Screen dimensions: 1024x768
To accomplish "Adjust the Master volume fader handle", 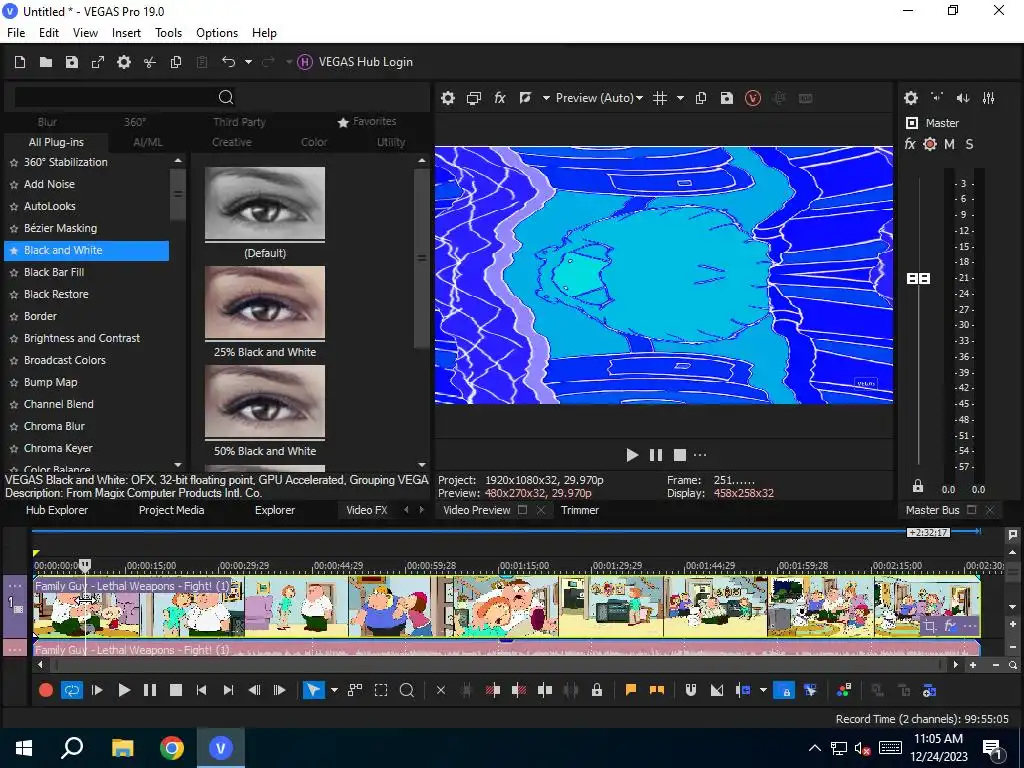I will pos(918,279).
